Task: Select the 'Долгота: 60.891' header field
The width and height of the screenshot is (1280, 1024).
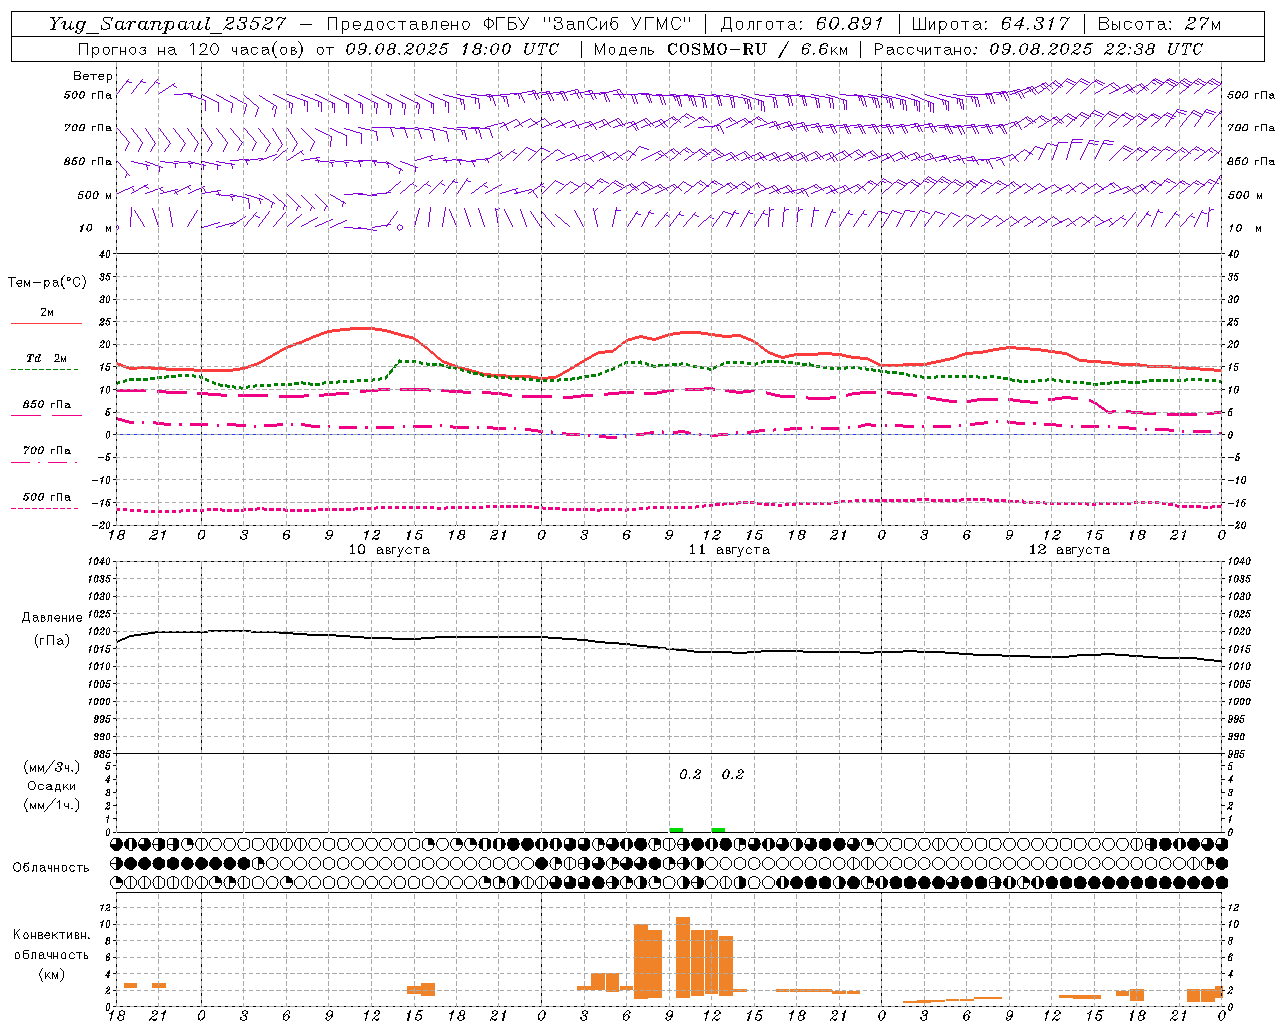Action: 802,24
